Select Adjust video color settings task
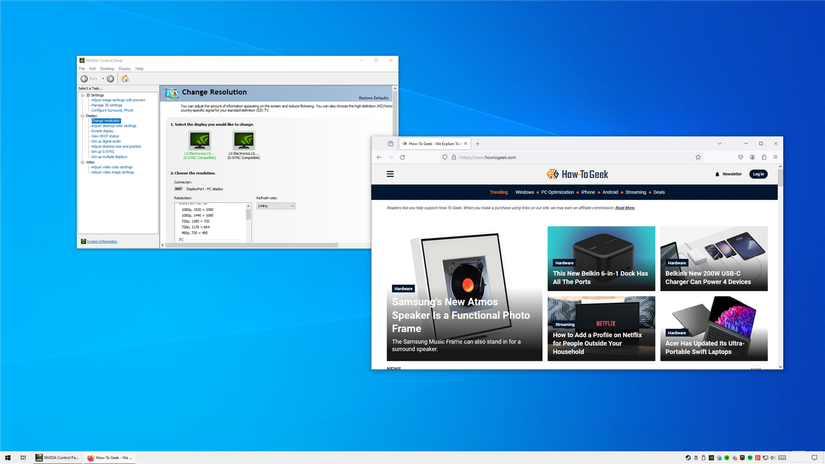Viewport: 825px width, 464px height. tap(112, 167)
